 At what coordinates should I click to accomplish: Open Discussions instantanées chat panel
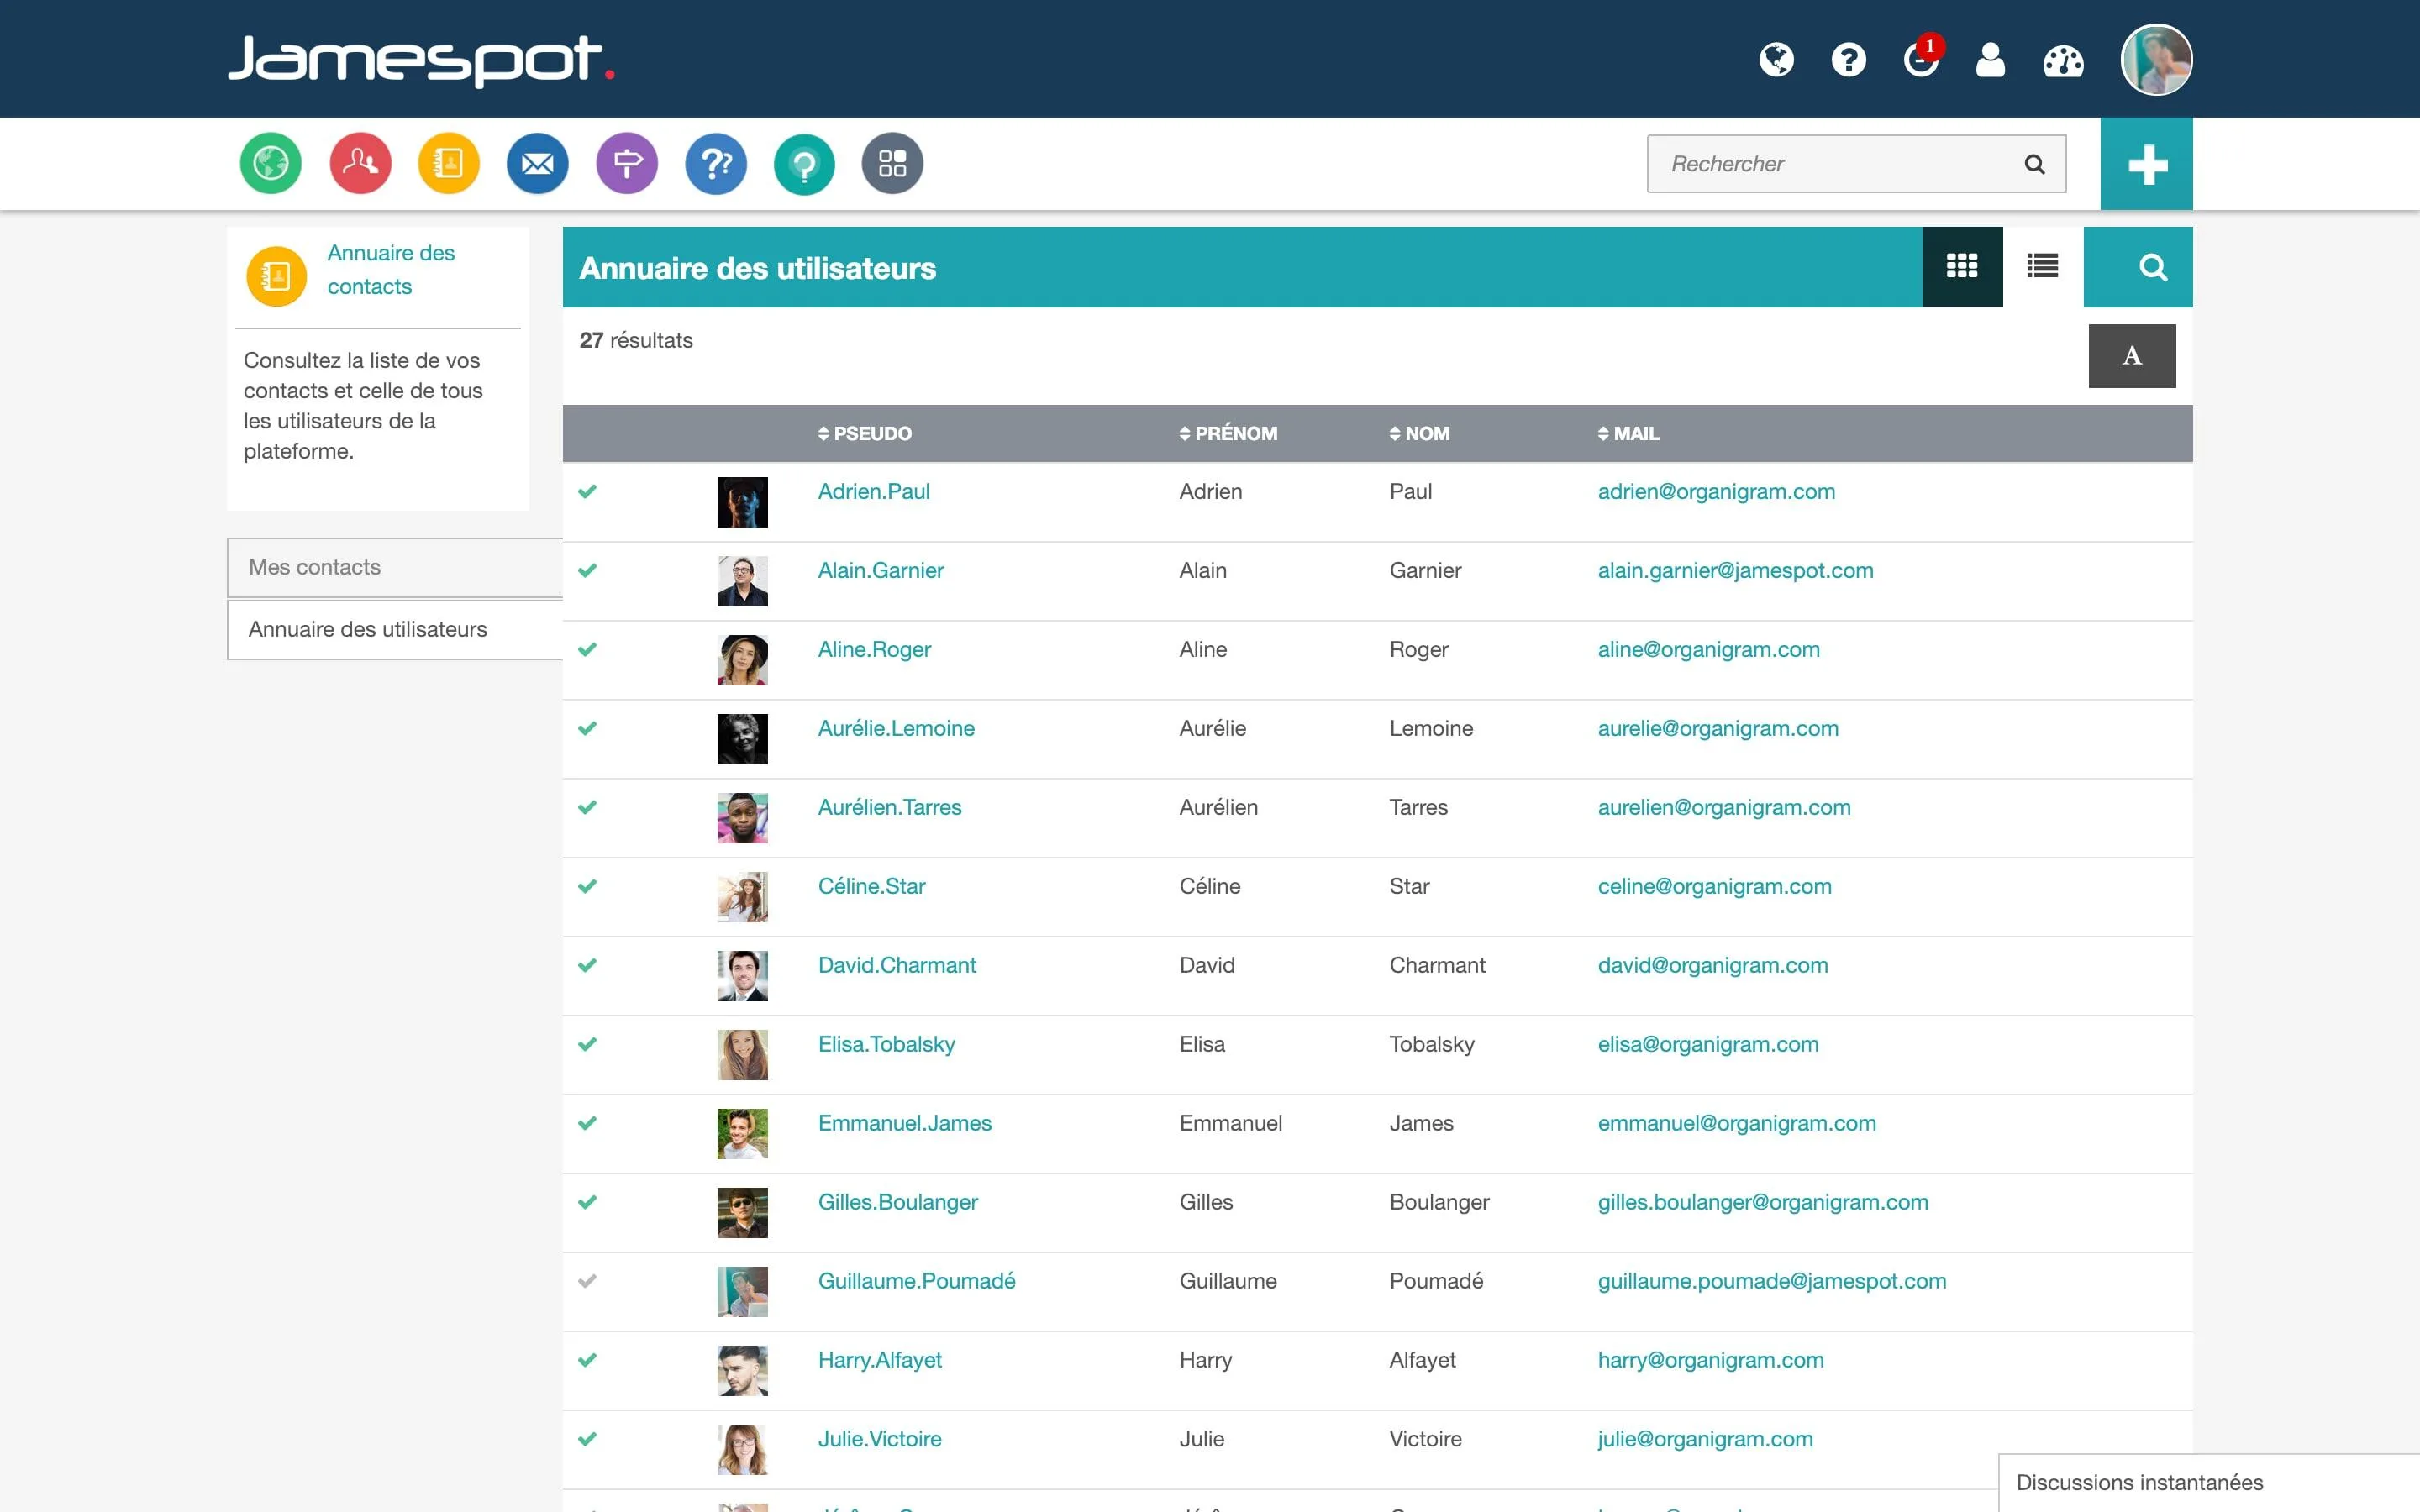pos(2209,1482)
